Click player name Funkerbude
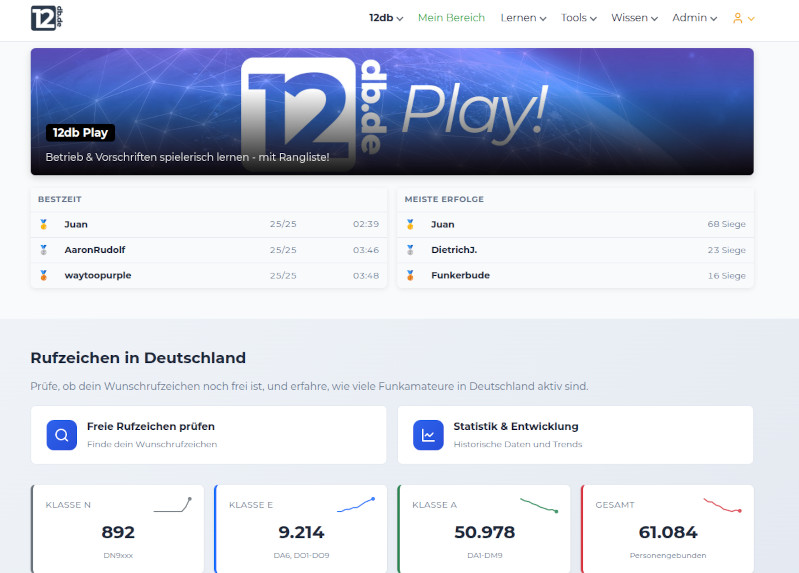The height and width of the screenshot is (573, 799). [460, 275]
